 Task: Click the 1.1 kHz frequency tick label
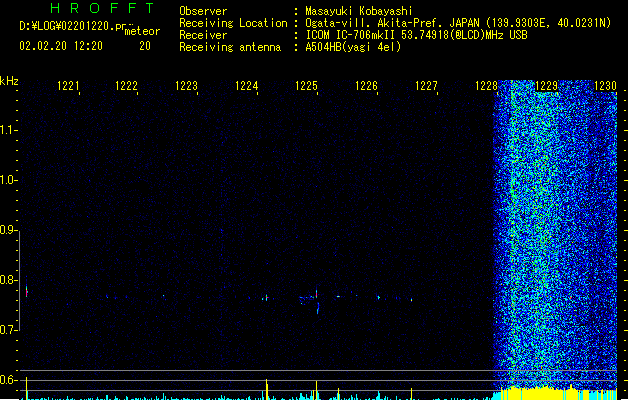coord(8,130)
